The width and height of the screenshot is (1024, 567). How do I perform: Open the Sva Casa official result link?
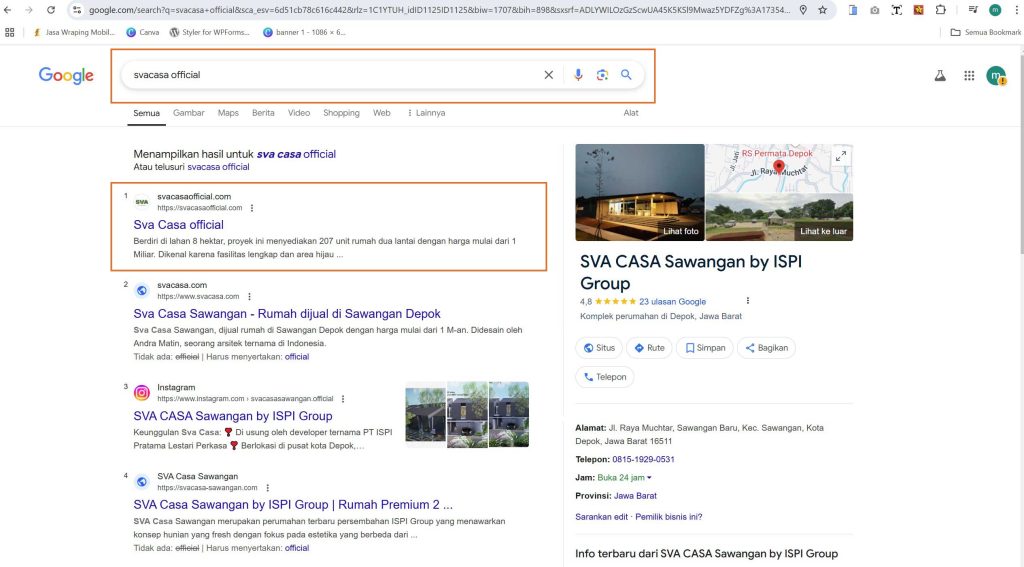pos(178,225)
